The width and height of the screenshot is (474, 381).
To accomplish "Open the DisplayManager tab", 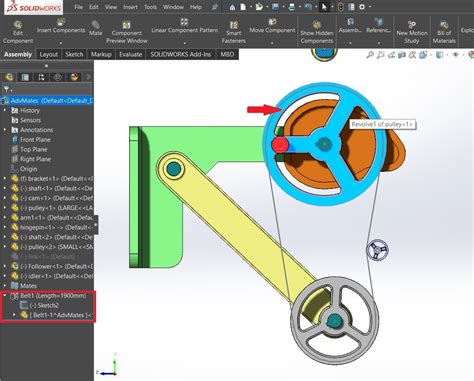I will (74, 77).
